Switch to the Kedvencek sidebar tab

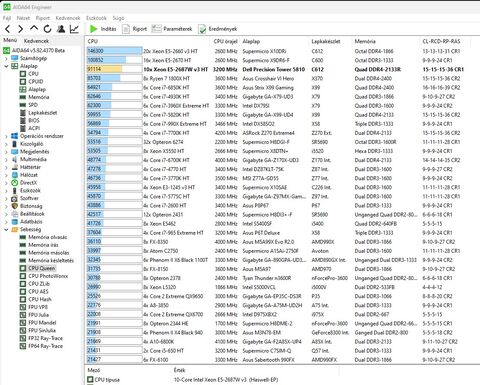click(36, 41)
